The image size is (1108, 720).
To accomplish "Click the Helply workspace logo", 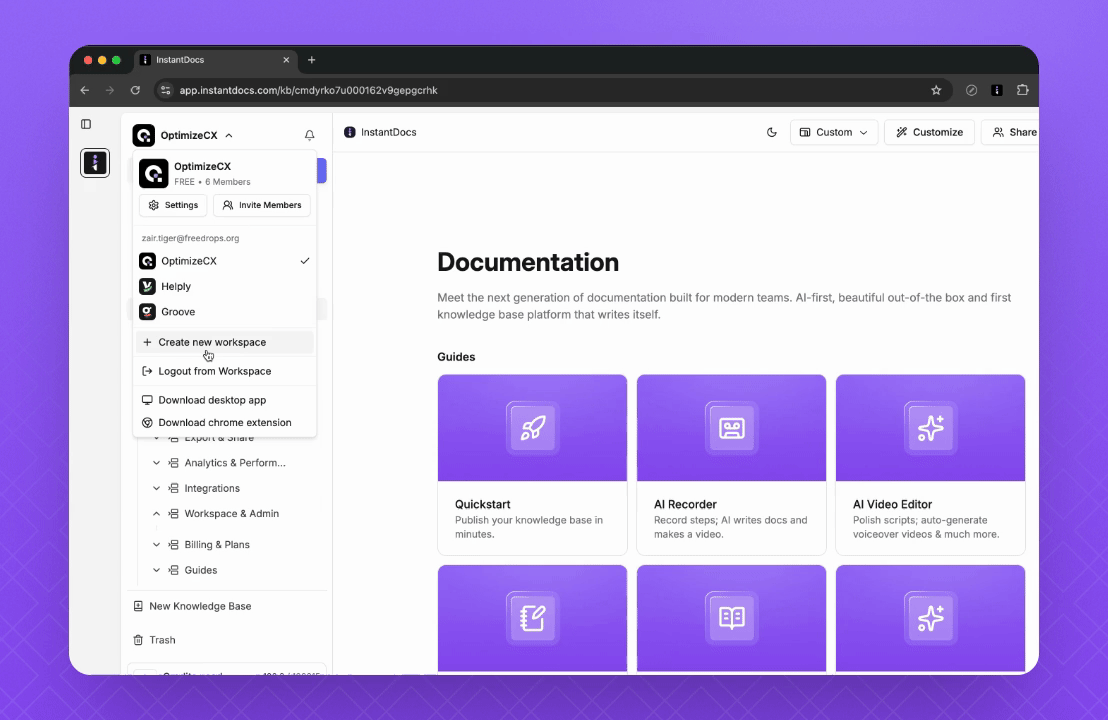I will coord(147,286).
